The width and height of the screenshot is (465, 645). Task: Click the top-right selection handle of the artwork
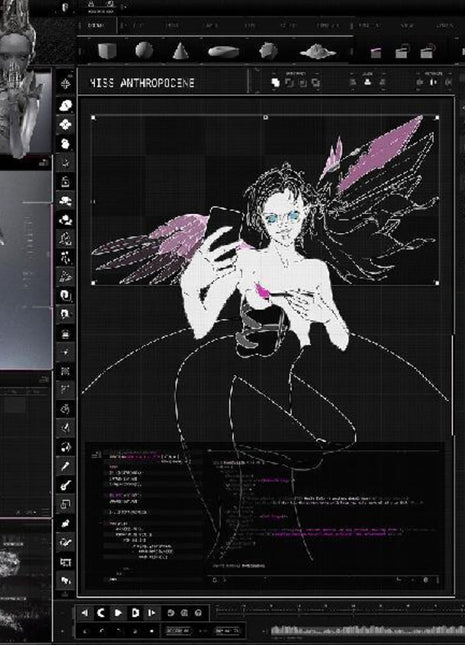pyautogui.click(x=437, y=118)
